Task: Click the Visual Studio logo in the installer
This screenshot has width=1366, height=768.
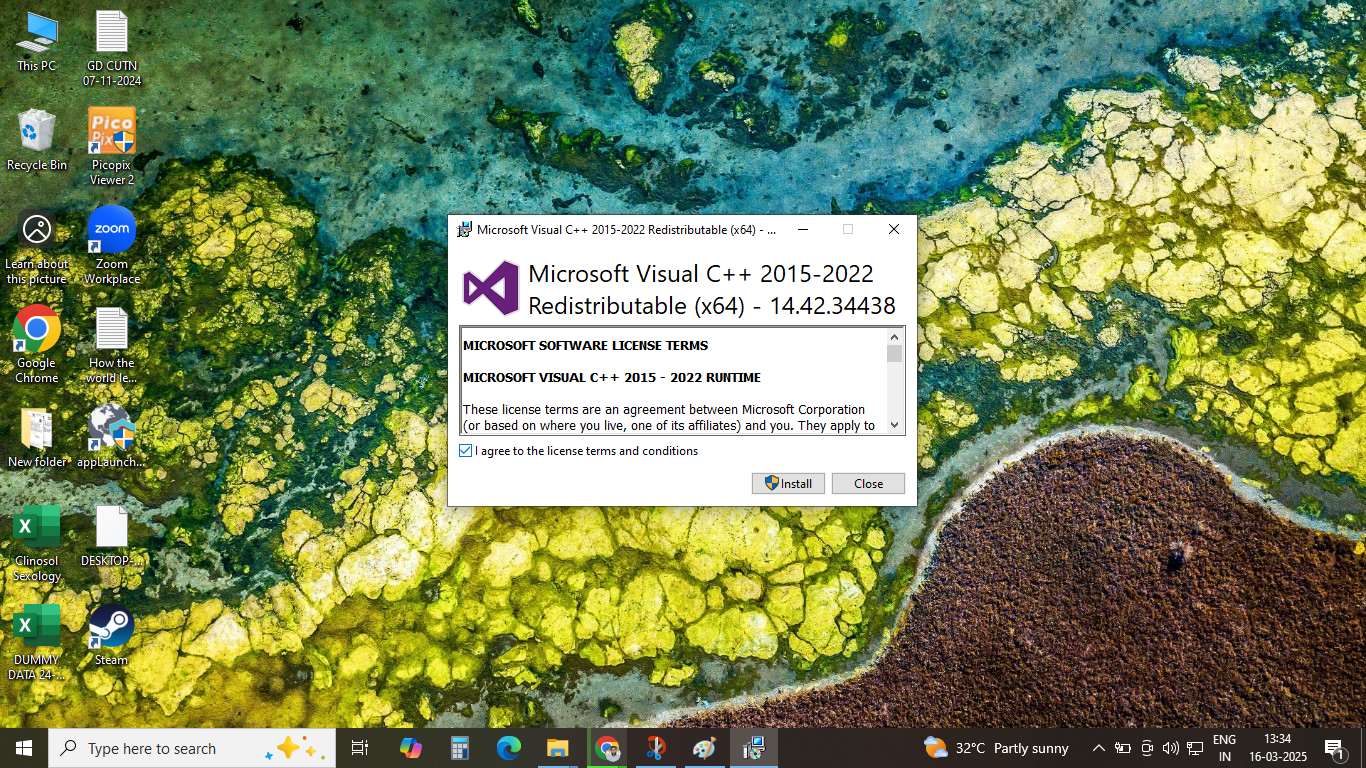Action: tap(491, 289)
